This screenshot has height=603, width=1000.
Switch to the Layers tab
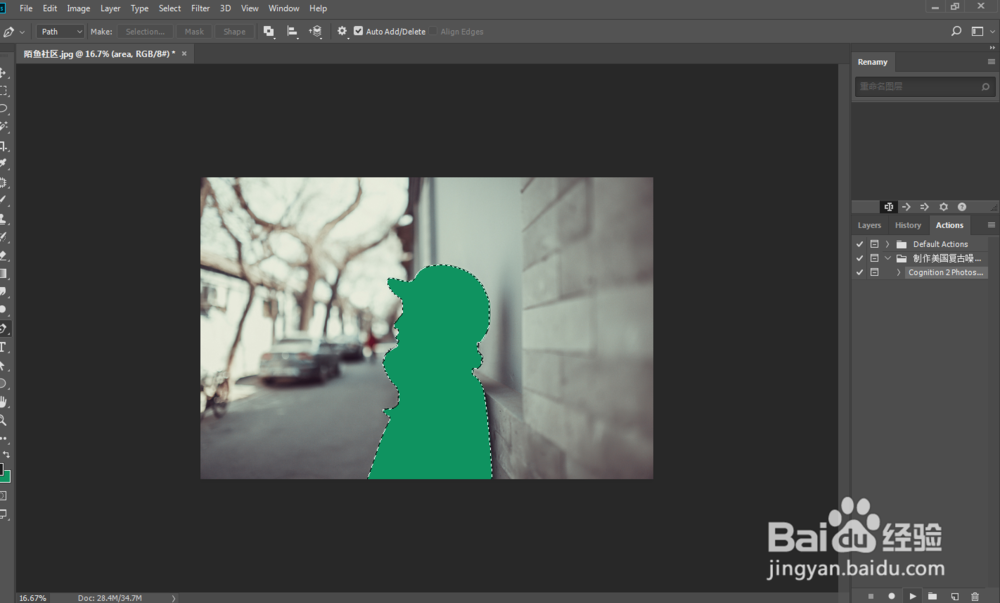(869, 225)
